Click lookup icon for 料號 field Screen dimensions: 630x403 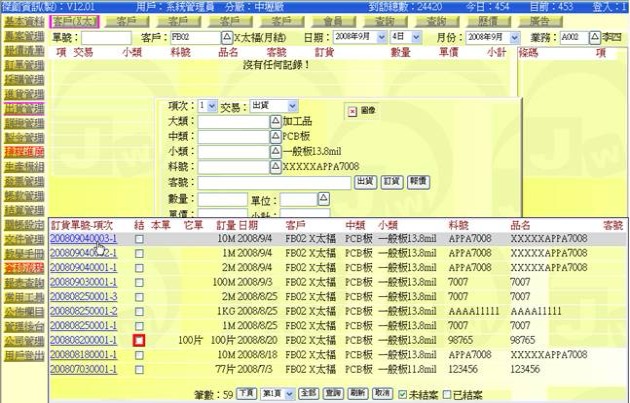276,166
